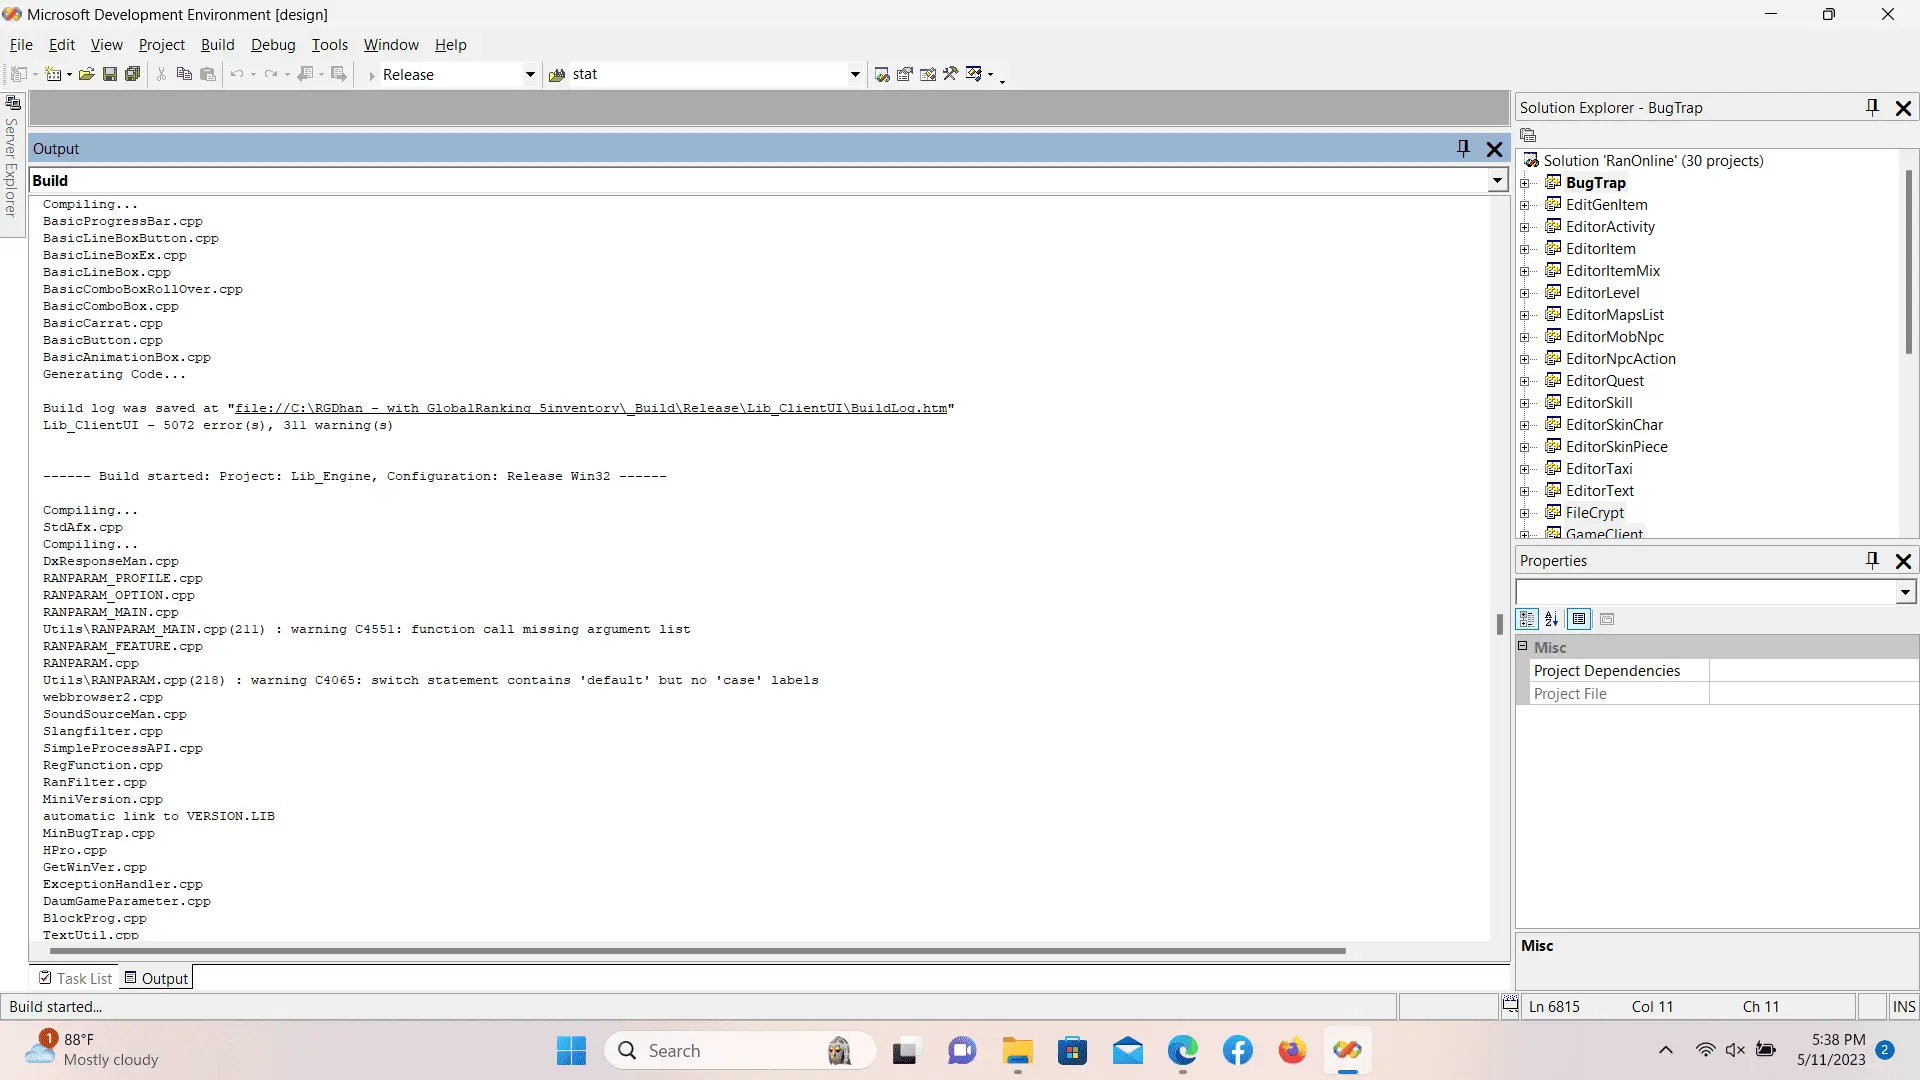Toggle auto-hide pin on Properties panel
This screenshot has height=1080, width=1920.
coord(1872,561)
